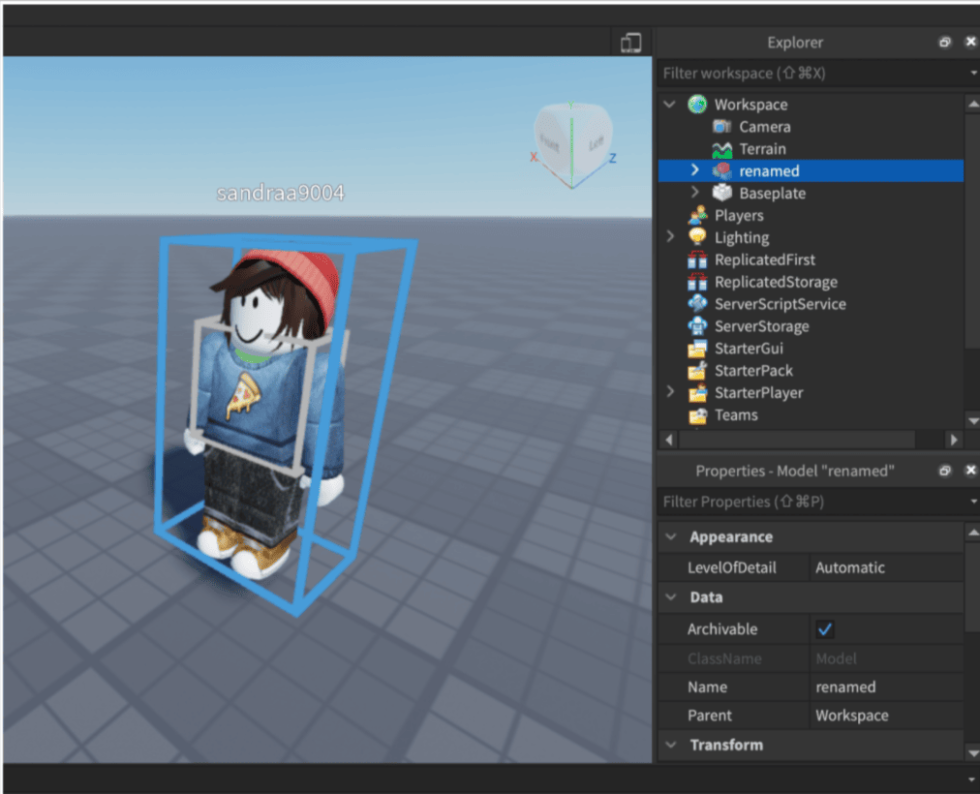Pin the Properties panel
980x794 pixels.
click(944, 470)
